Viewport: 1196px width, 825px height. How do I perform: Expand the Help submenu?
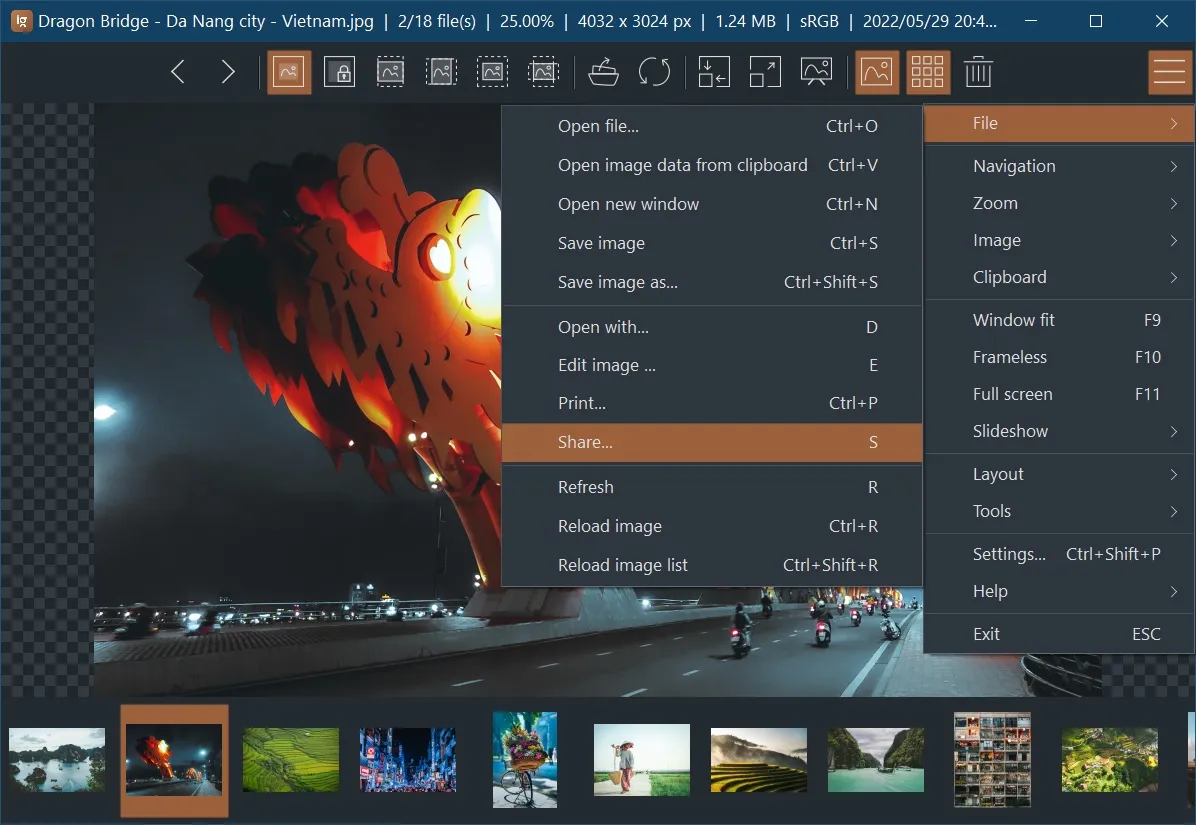click(1059, 592)
